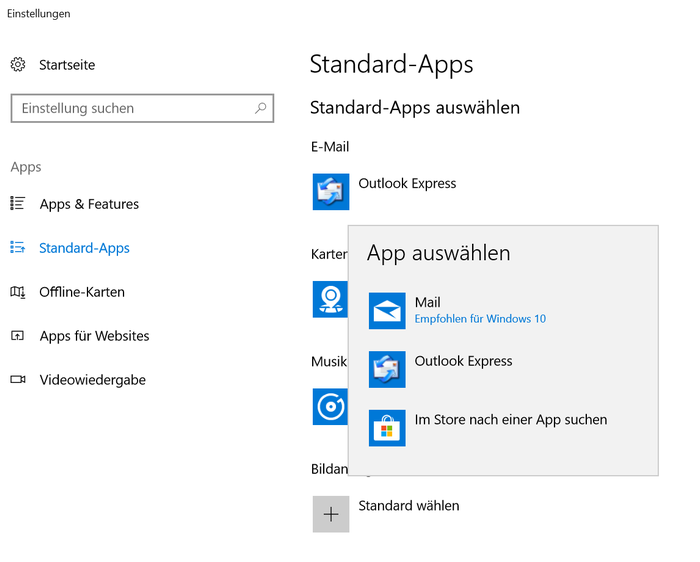Click Outlook Express default email app label

point(407,183)
